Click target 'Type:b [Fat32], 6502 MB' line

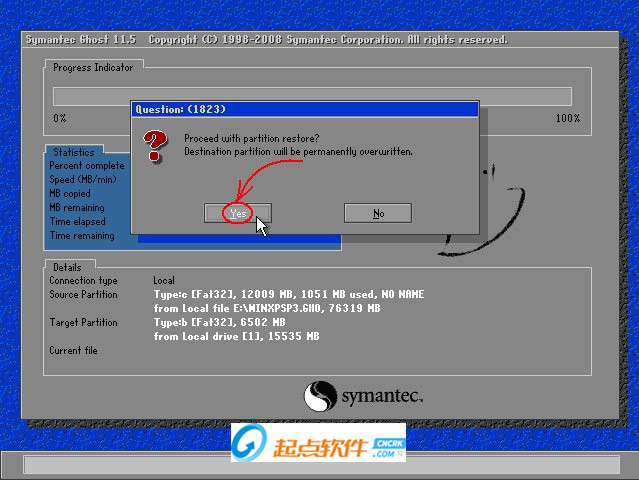[x=219, y=322]
